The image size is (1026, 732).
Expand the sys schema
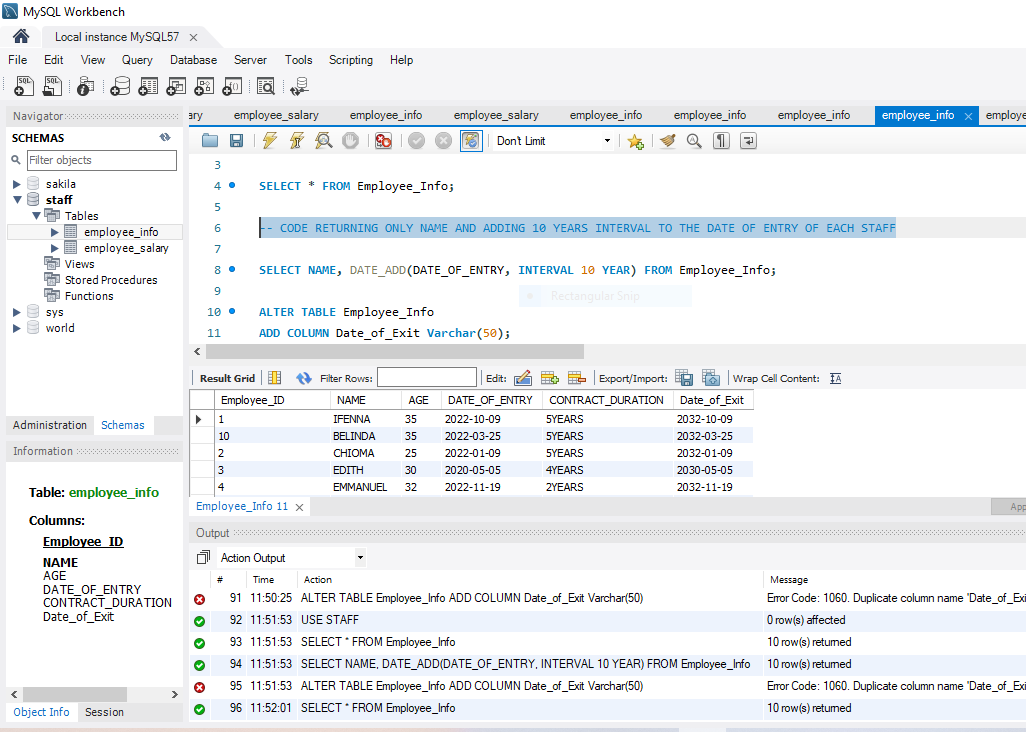(17, 313)
